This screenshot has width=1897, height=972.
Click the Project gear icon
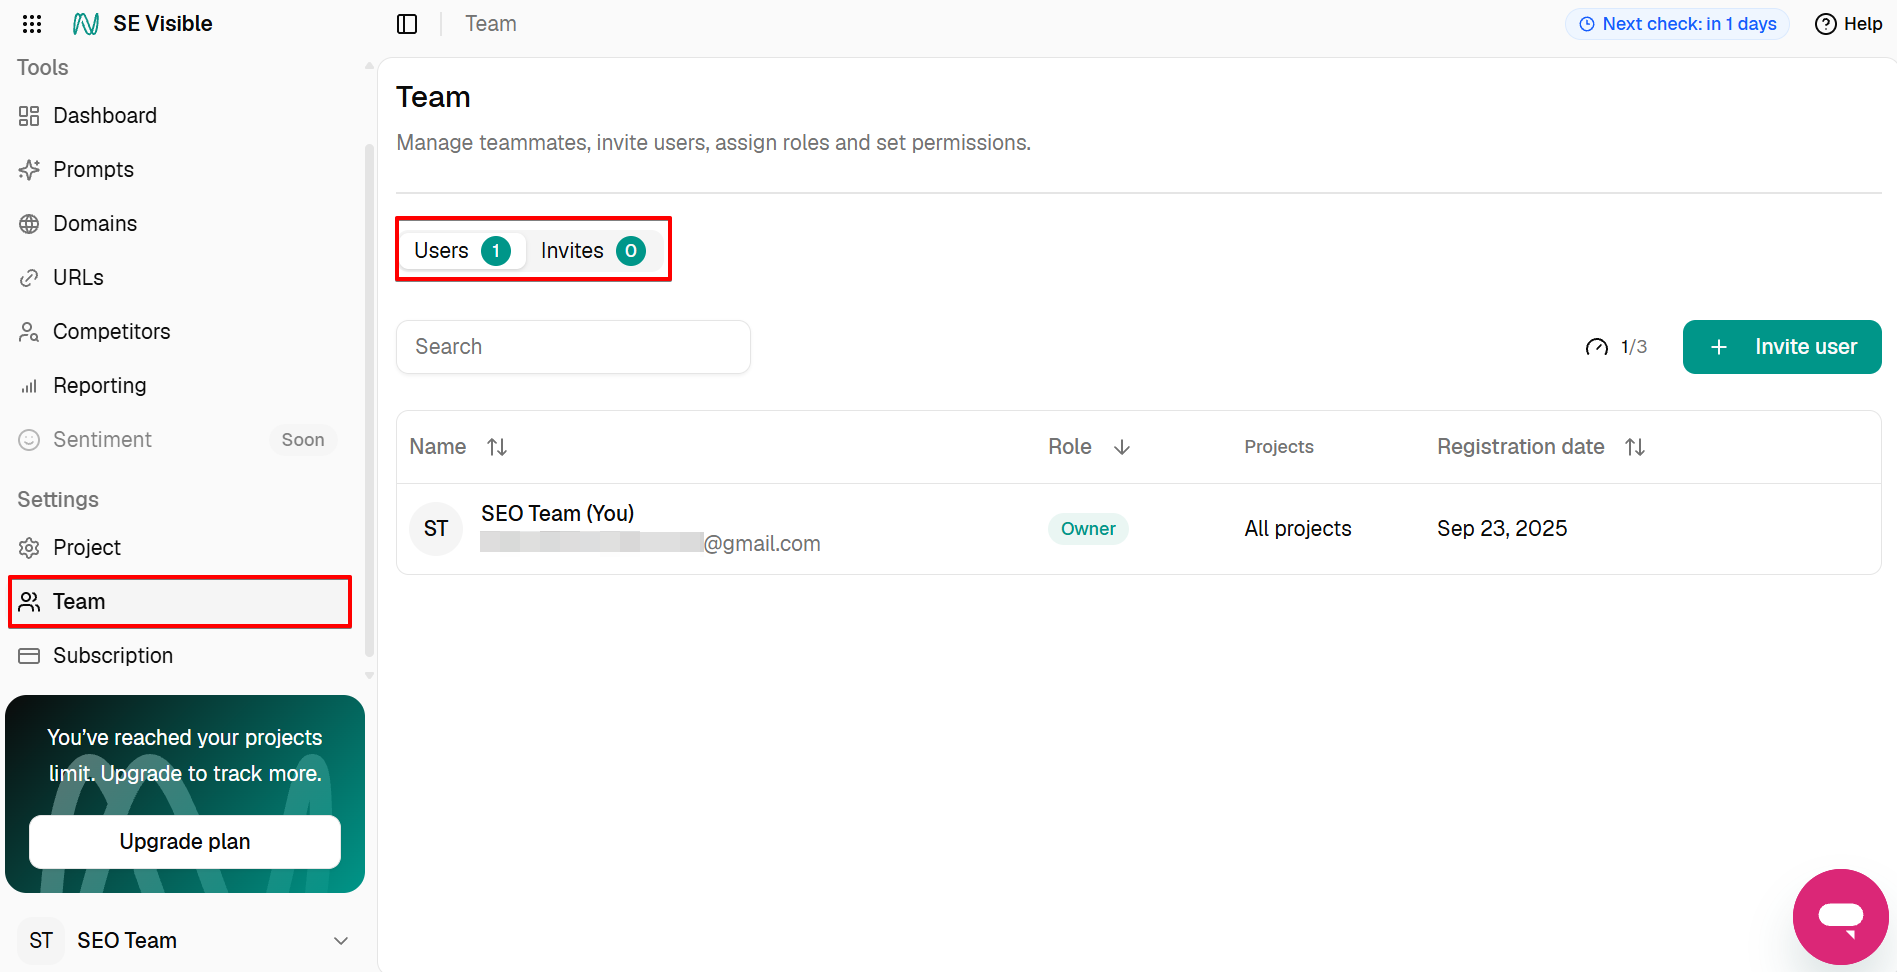[x=29, y=548]
